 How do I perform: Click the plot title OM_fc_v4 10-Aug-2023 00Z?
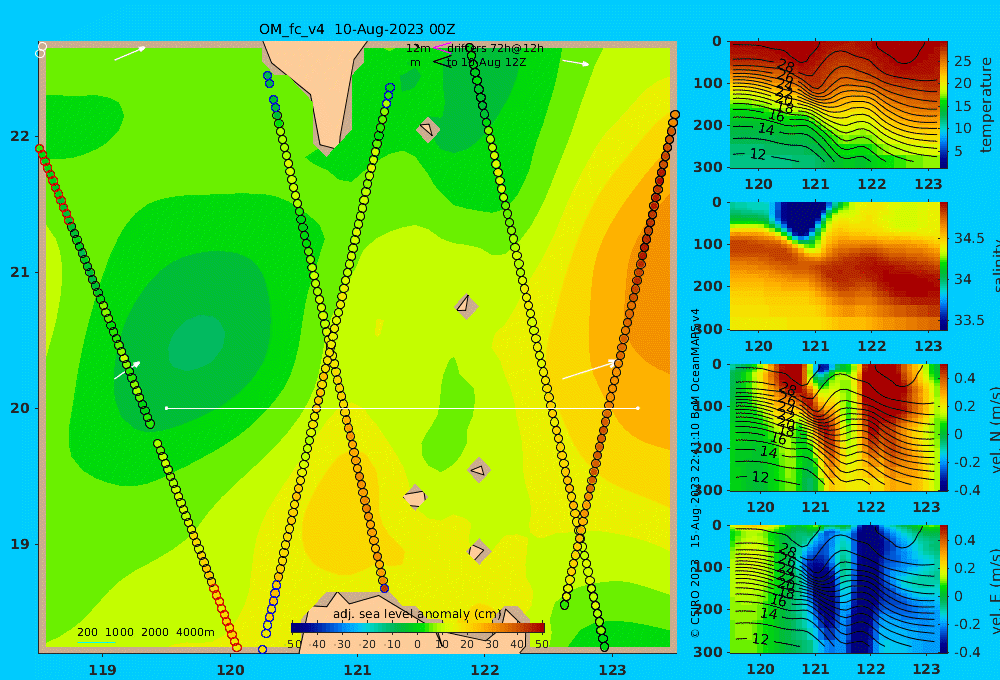(357, 29)
